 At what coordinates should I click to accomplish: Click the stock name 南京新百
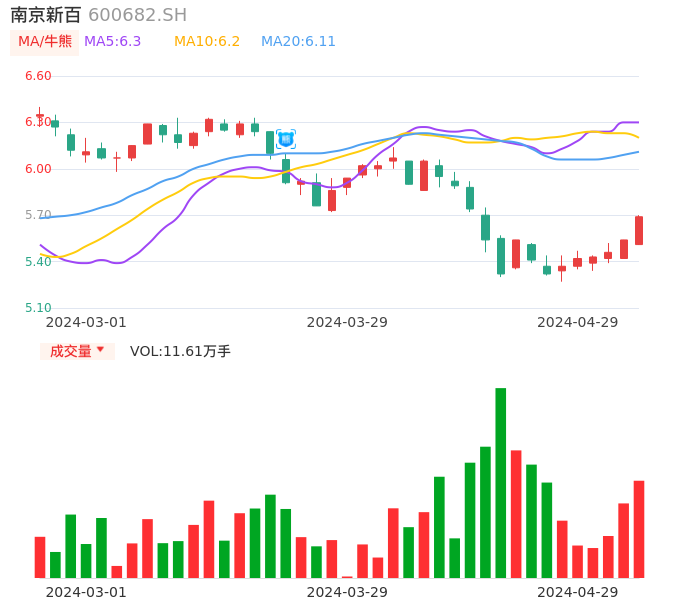pos(46,15)
